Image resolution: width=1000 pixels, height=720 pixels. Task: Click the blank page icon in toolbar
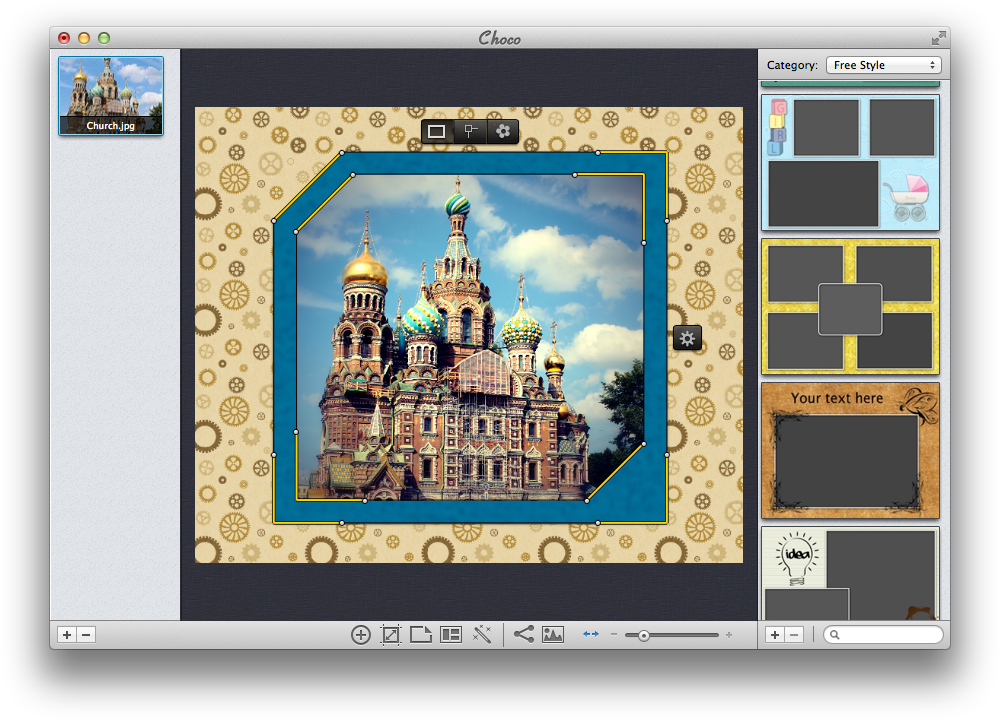(x=421, y=634)
